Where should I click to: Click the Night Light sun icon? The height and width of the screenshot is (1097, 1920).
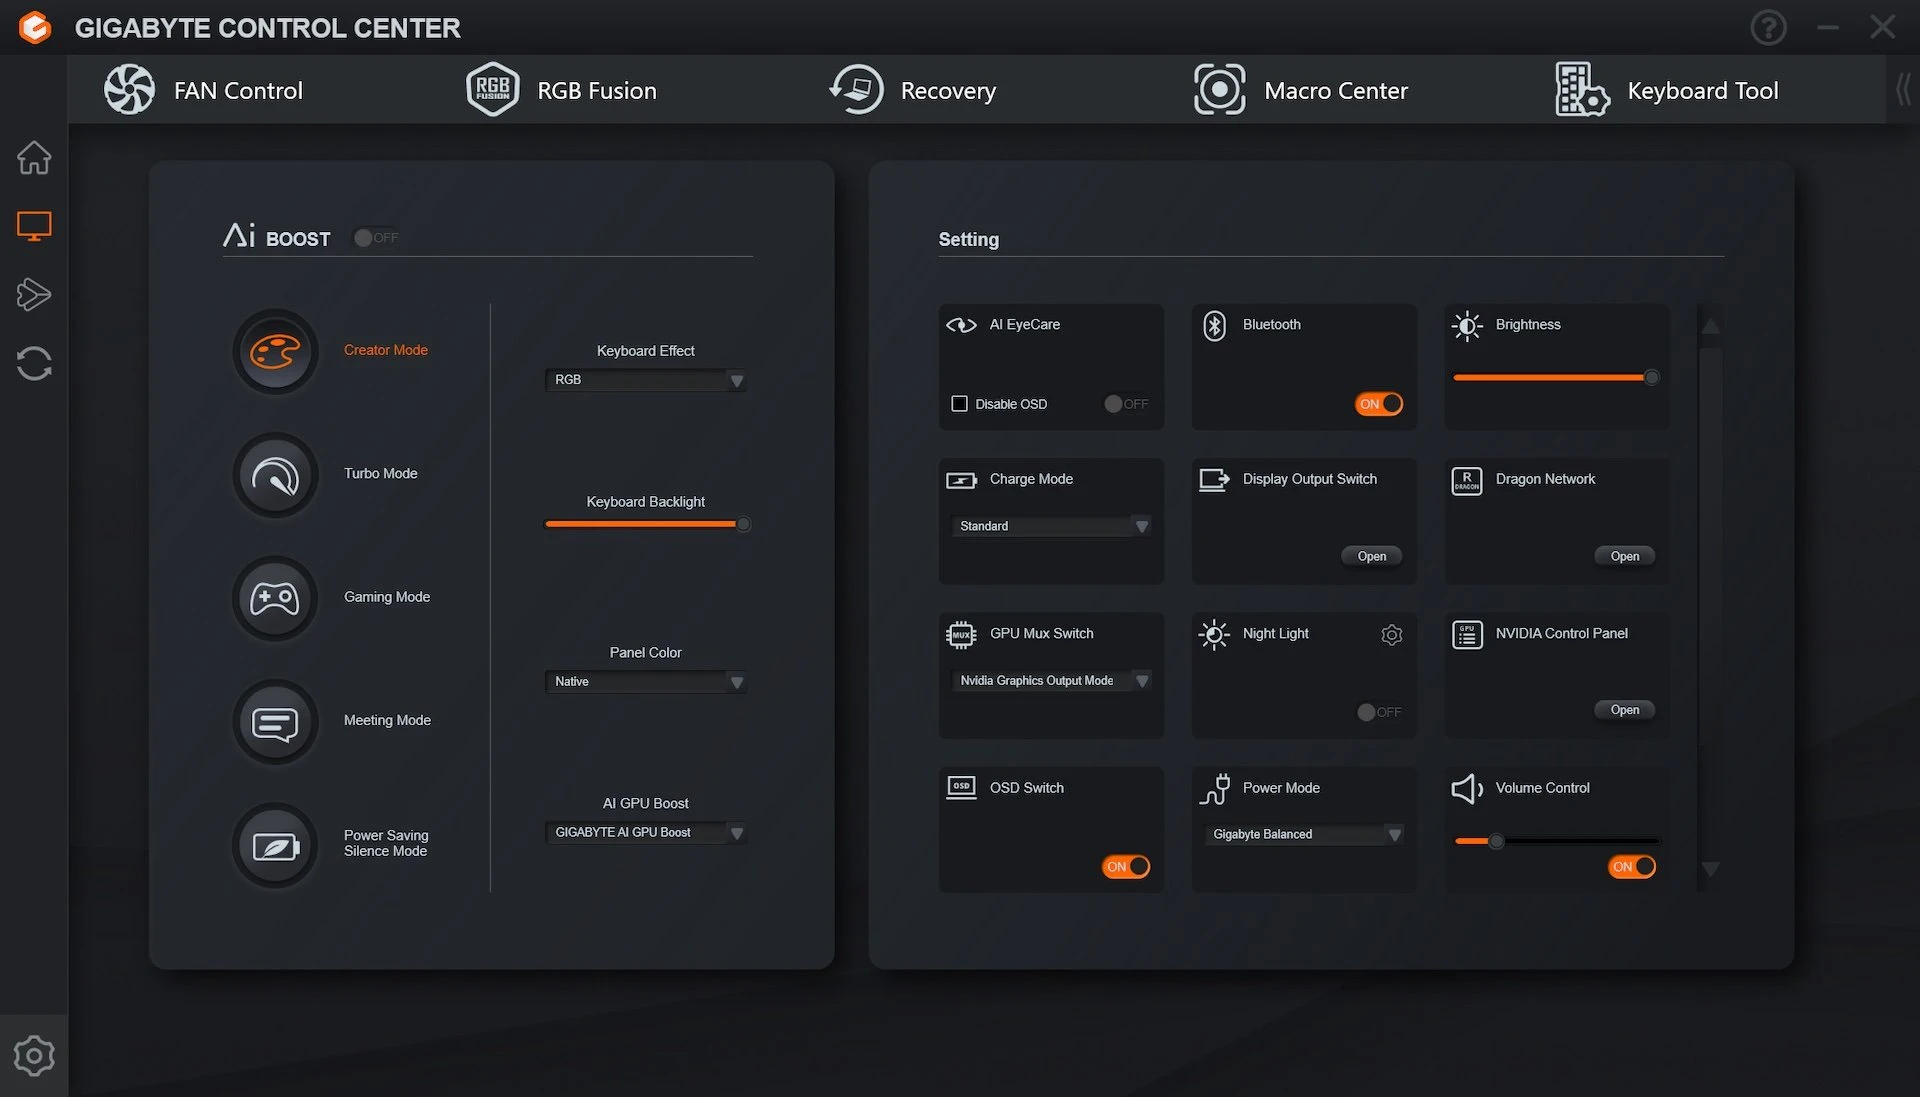(1214, 635)
